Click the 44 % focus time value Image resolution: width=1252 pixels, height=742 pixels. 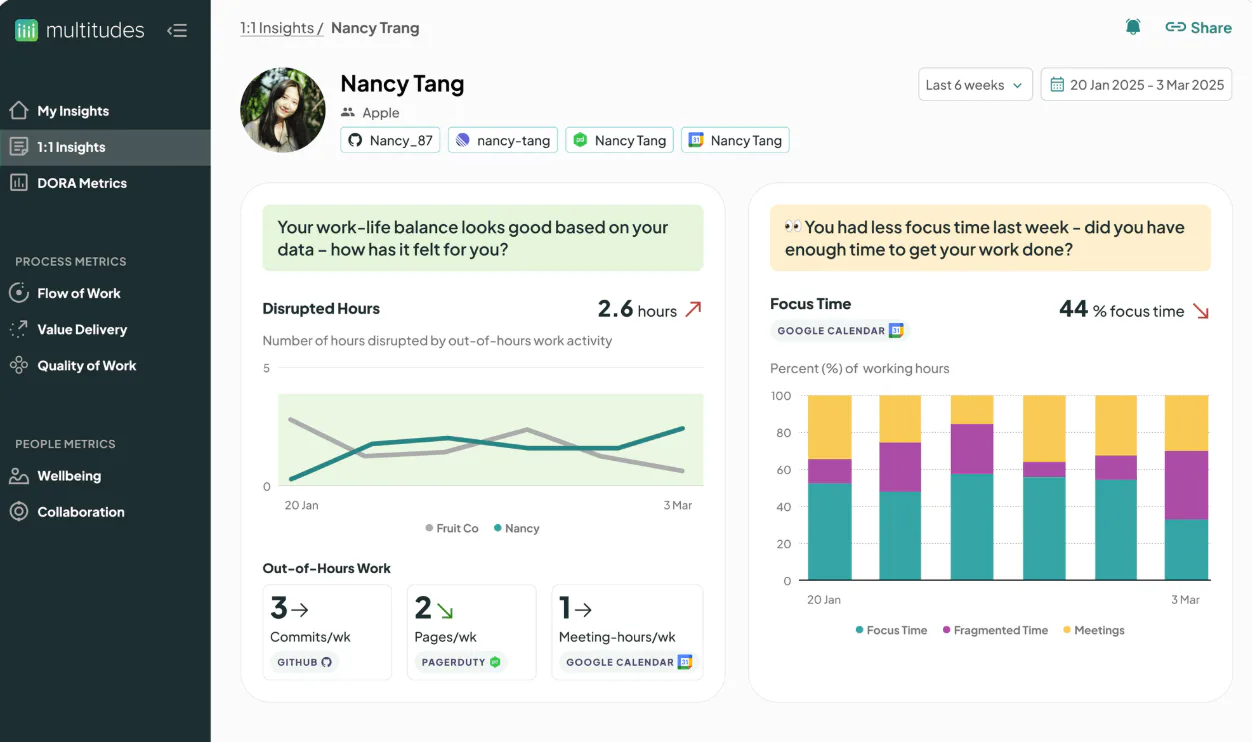click(1121, 310)
